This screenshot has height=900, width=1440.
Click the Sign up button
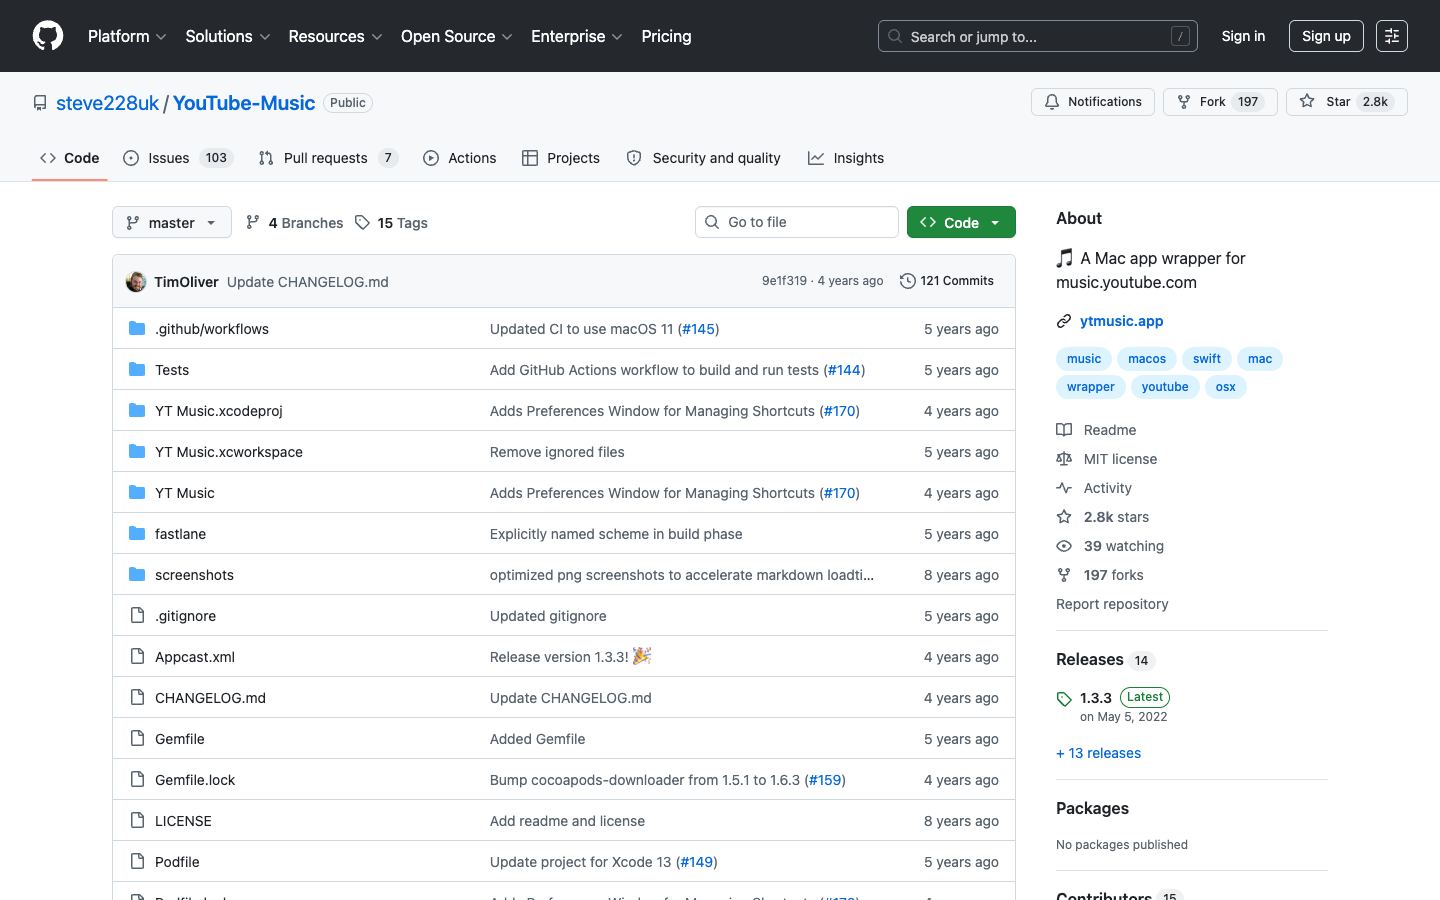[x=1326, y=36]
